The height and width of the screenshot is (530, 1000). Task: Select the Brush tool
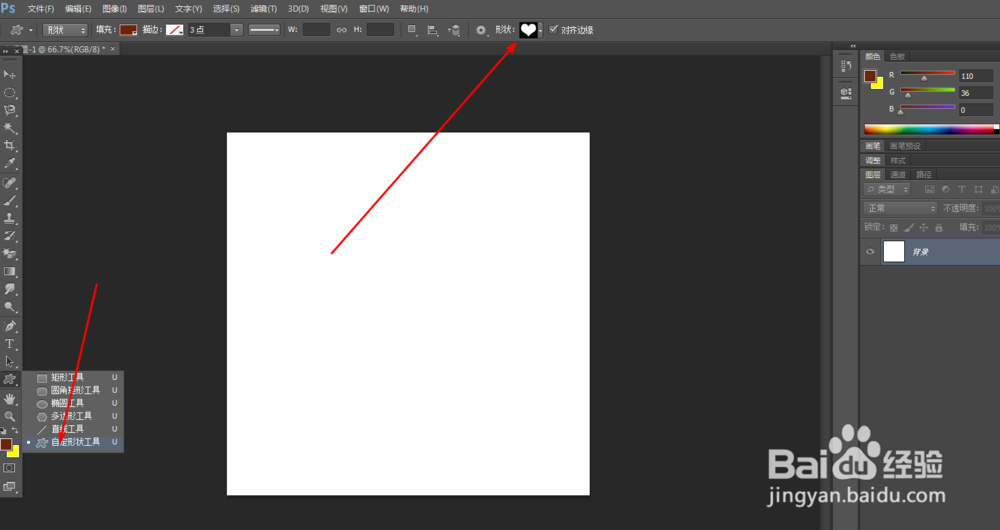10,201
